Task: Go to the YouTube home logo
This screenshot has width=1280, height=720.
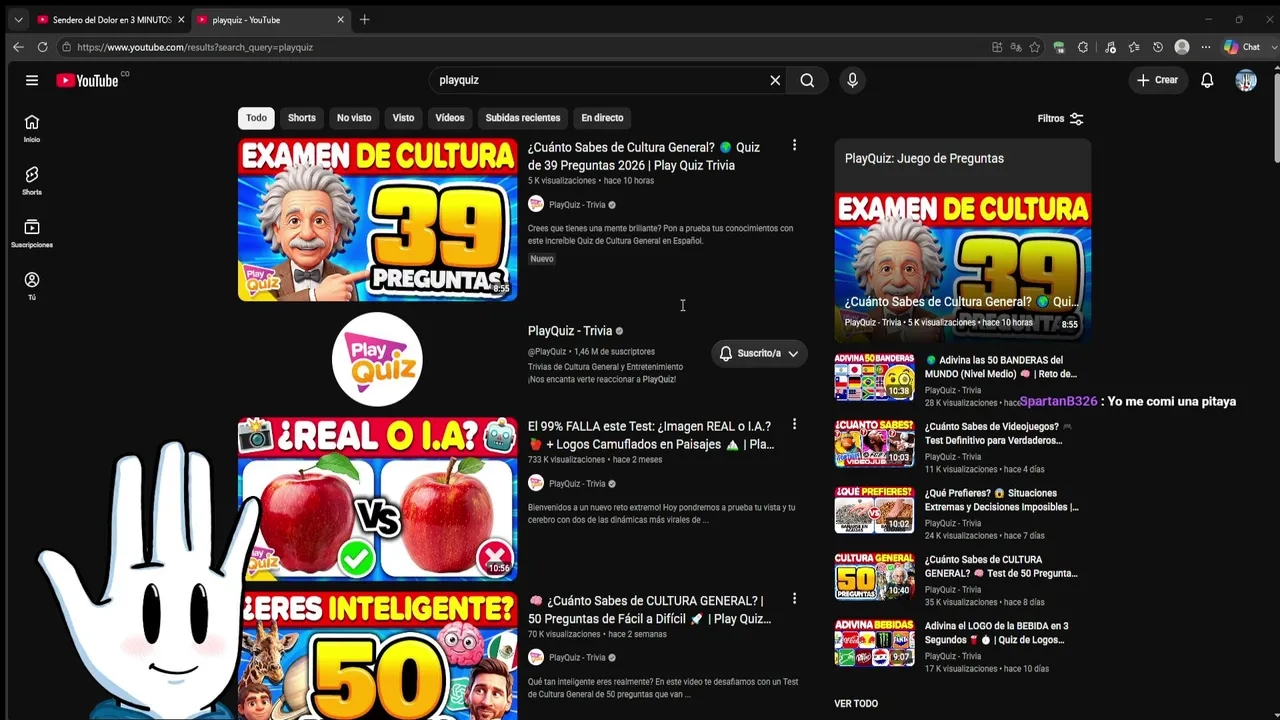Action: (88, 80)
